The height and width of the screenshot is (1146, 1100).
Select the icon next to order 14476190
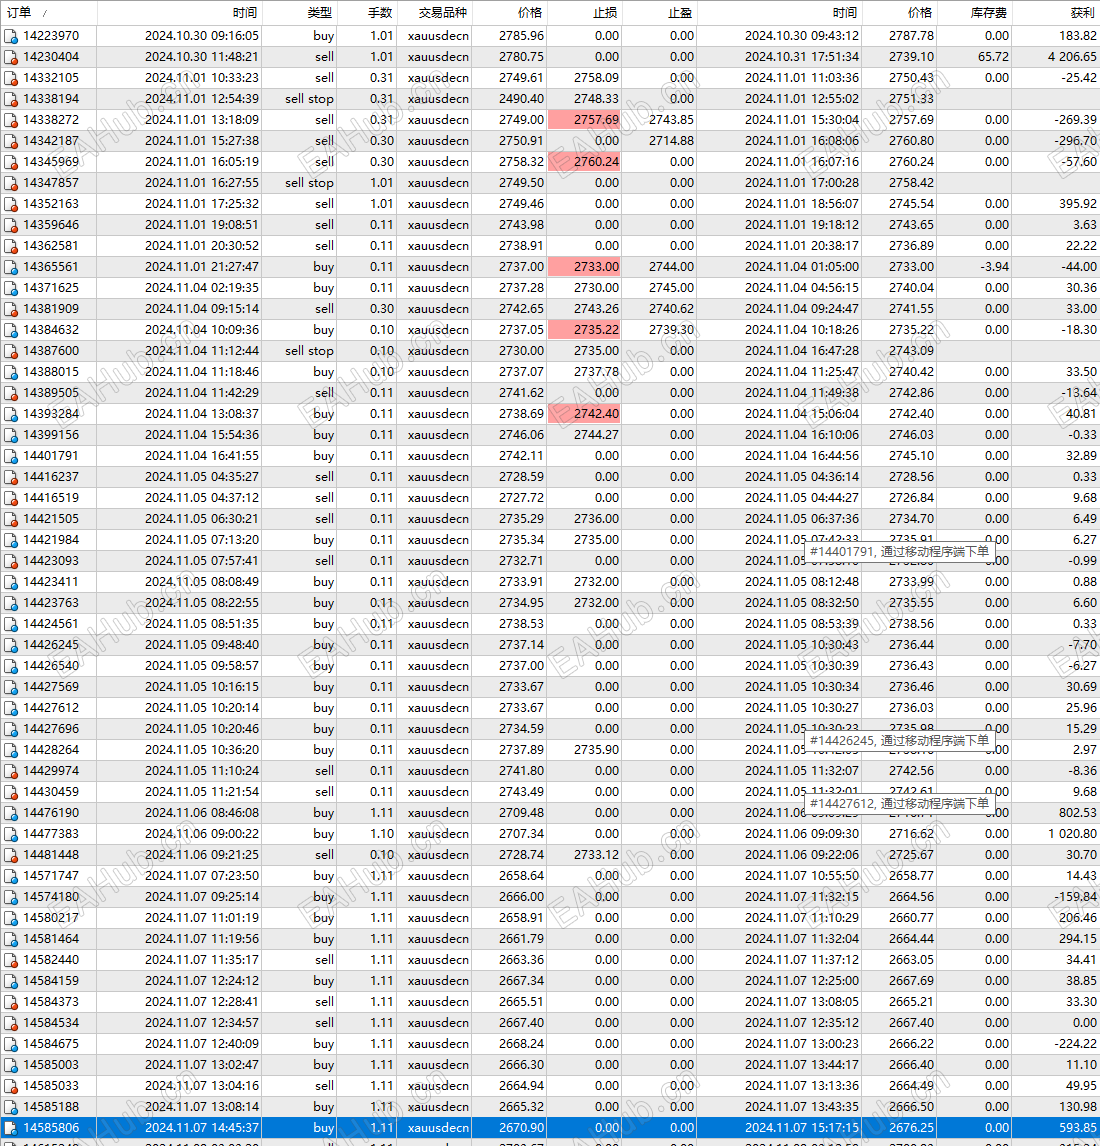point(10,813)
